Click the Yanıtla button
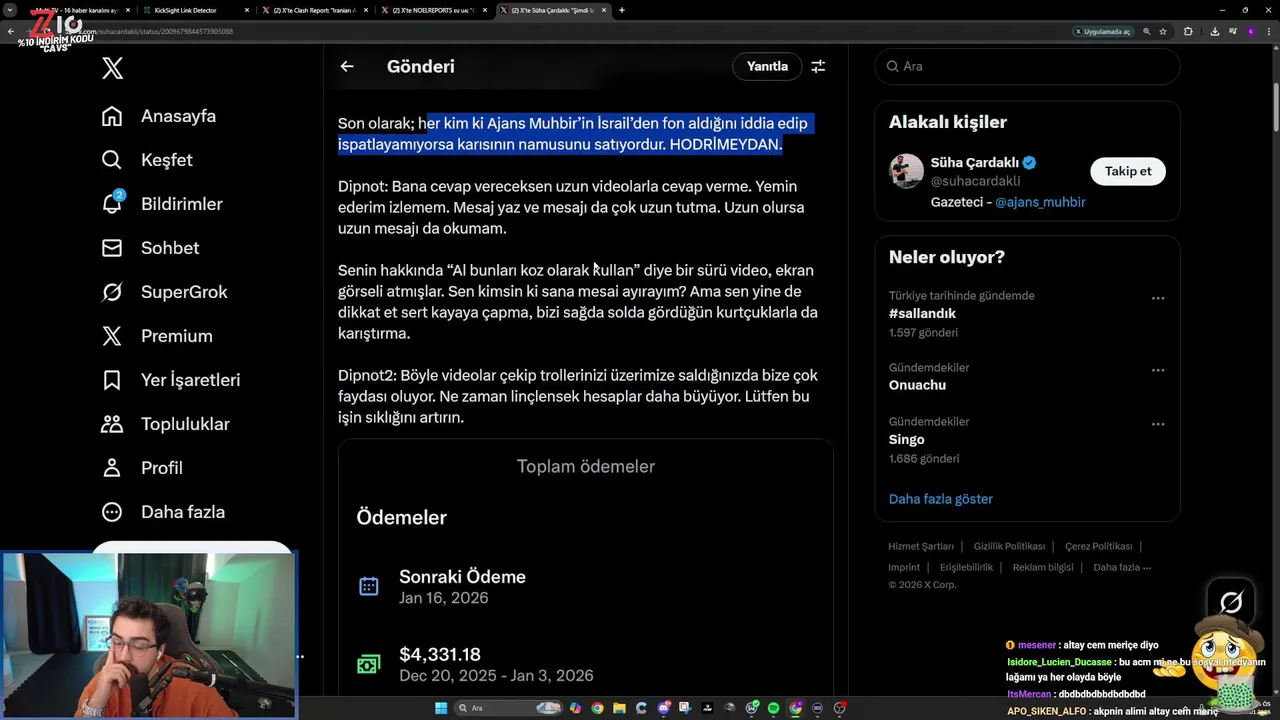Image resolution: width=1280 pixels, height=720 pixels. point(767,66)
